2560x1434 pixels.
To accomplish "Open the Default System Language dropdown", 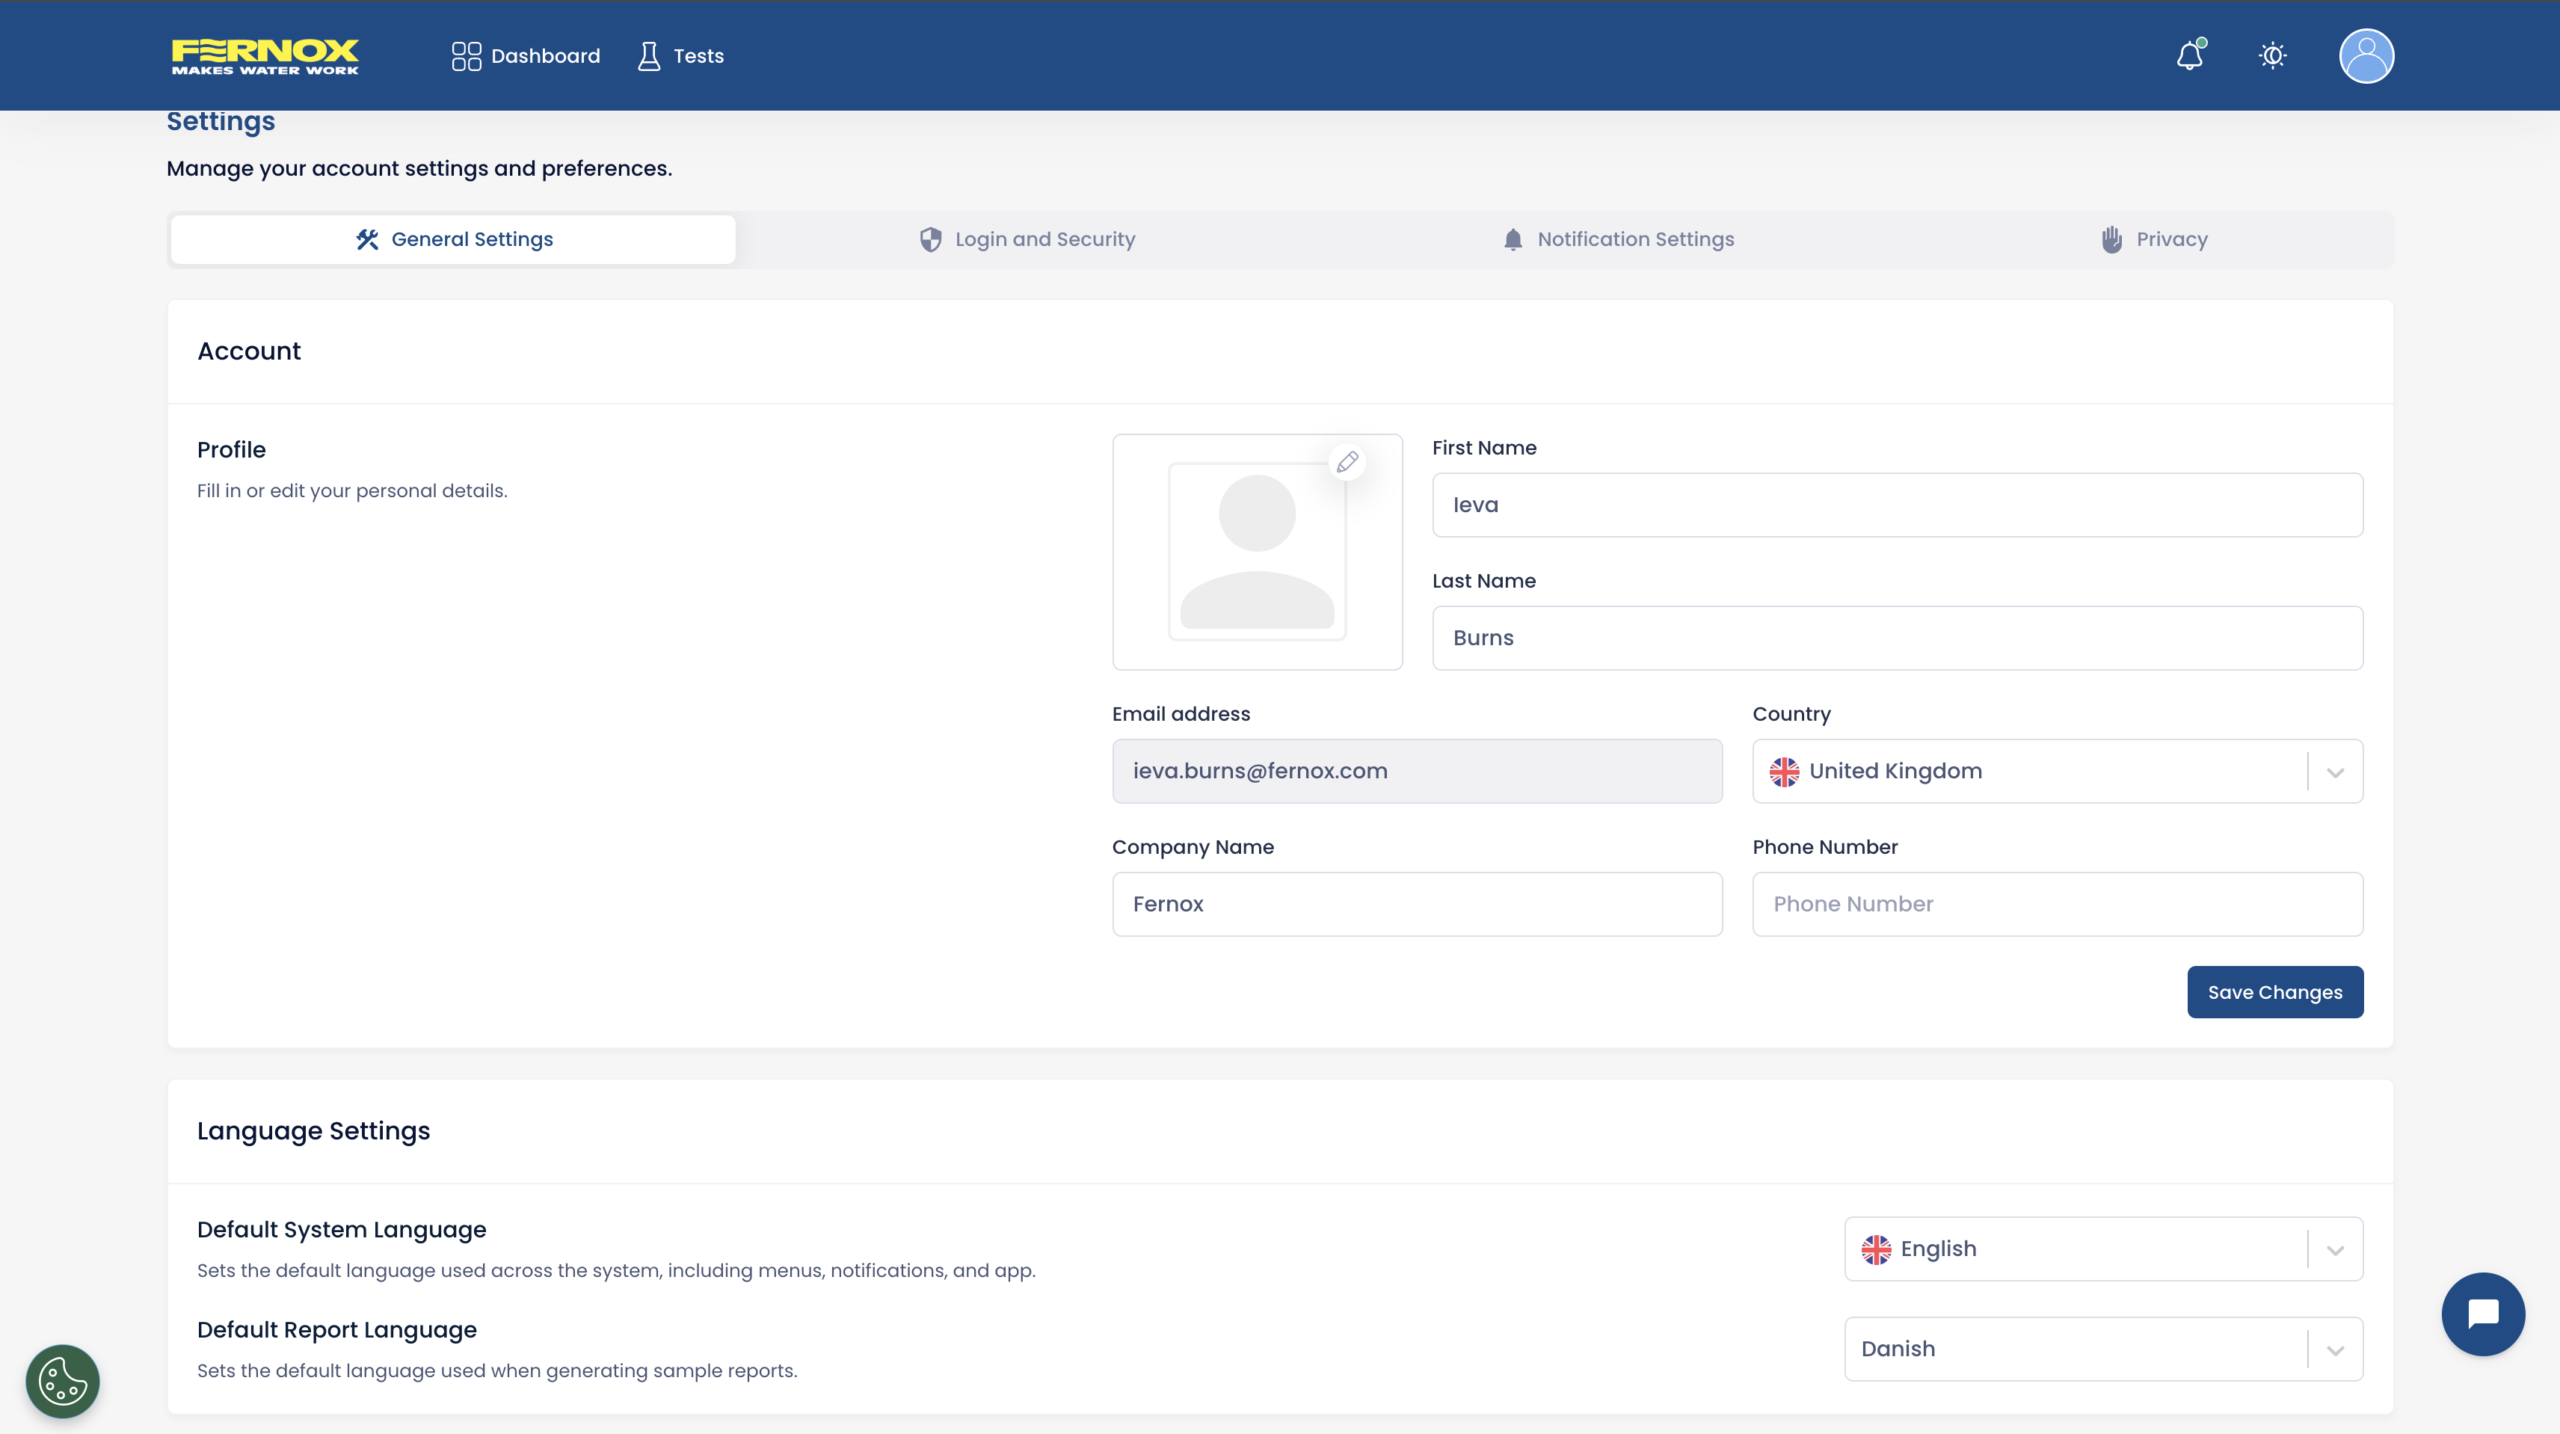I will (x=2334, y=1249).
